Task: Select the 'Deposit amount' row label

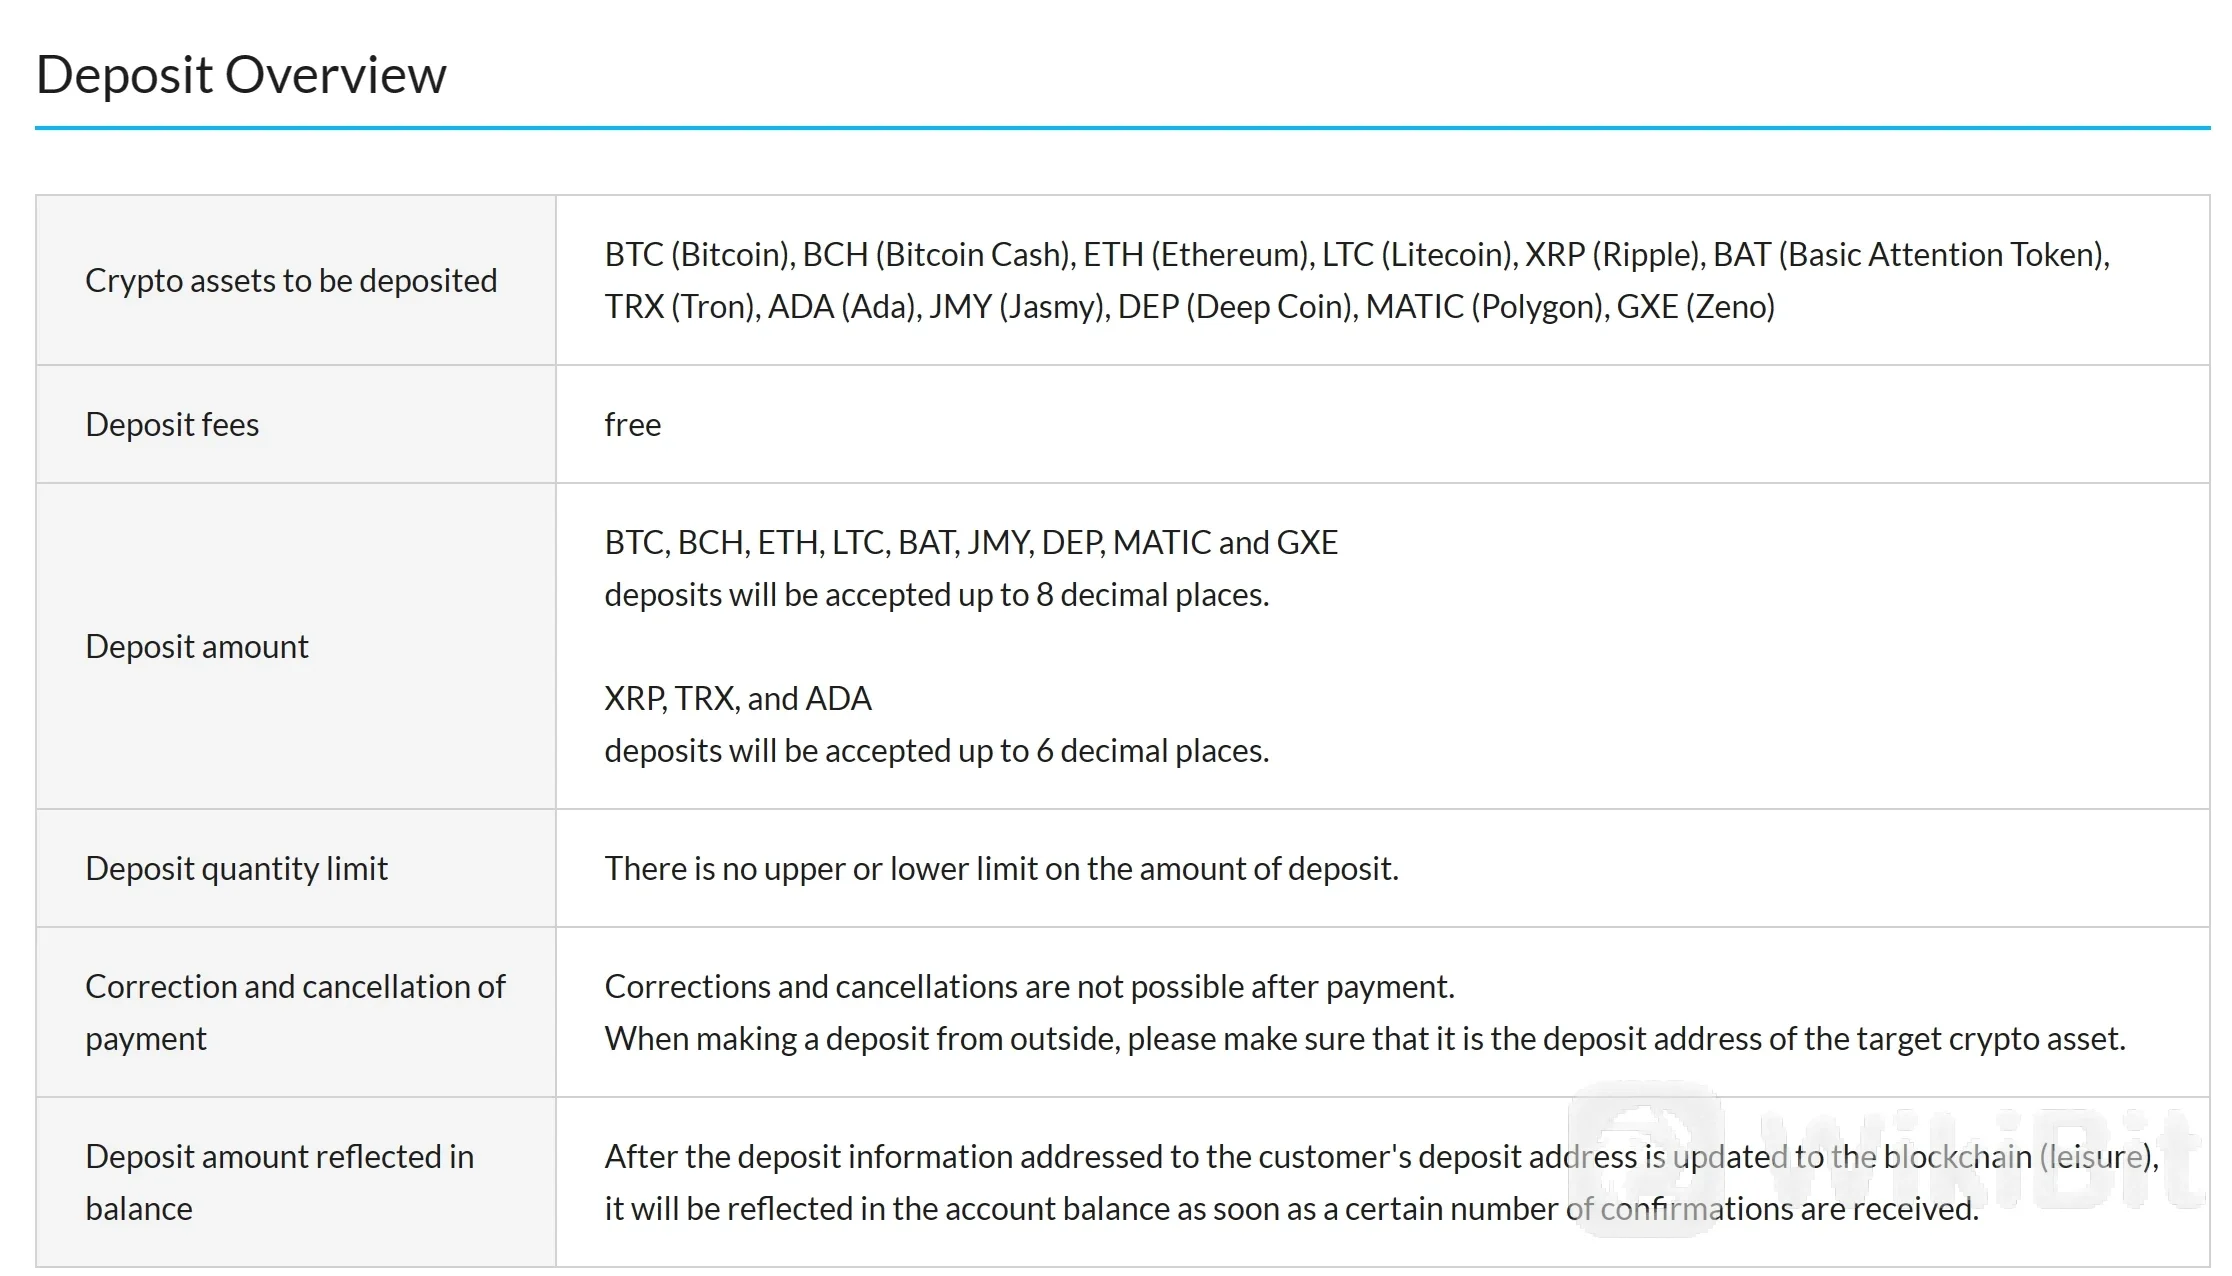Action: point(197,647)
